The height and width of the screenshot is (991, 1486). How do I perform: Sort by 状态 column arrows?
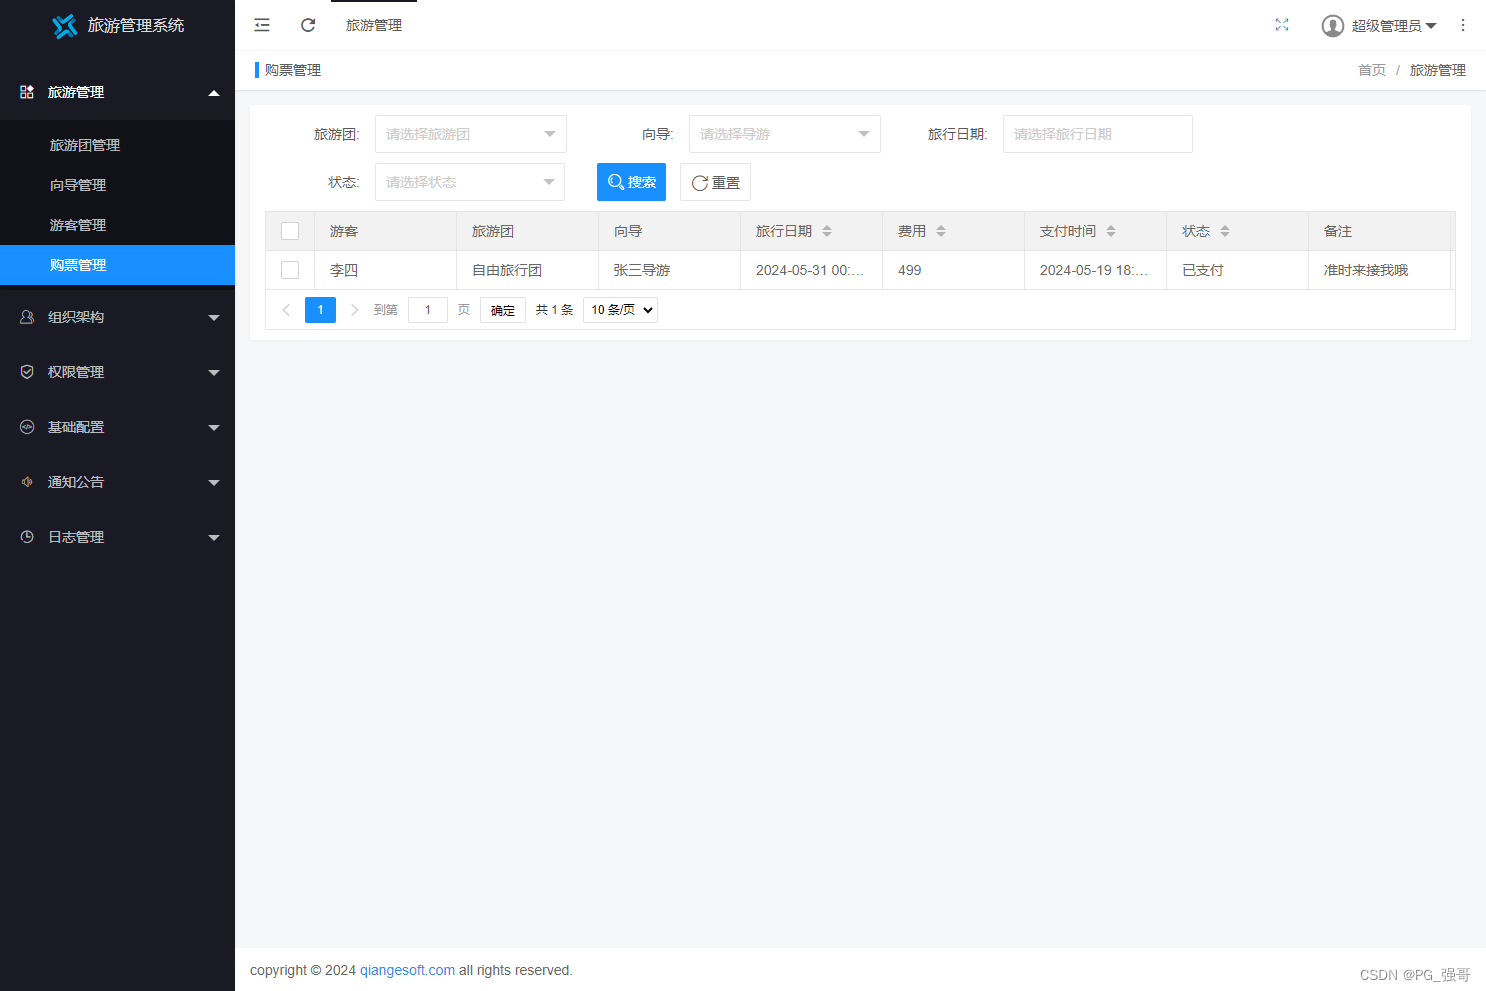(x=1225, y=231)
